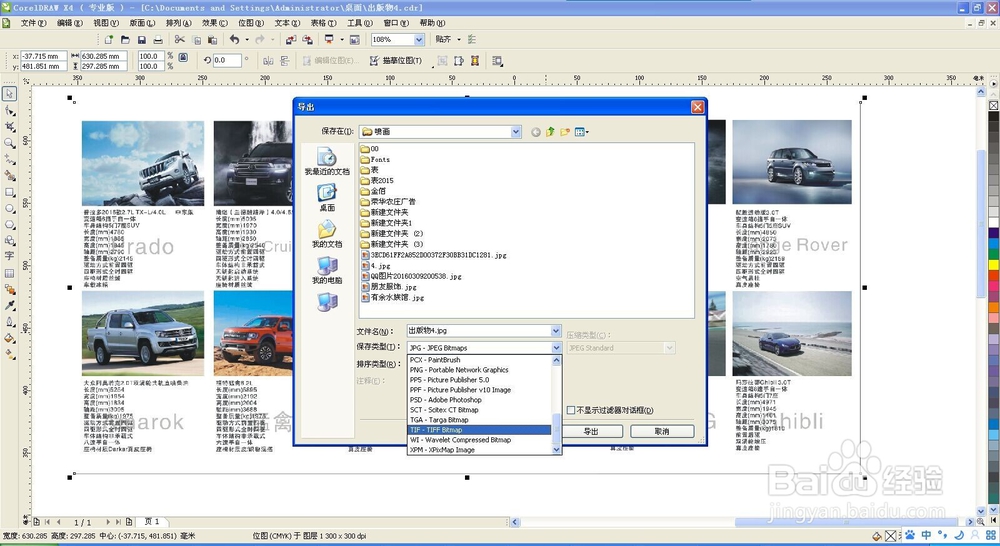Click the Print icon in the toolbar
The height and width of the screenshot is (546, 1000).
pos(158,40)
